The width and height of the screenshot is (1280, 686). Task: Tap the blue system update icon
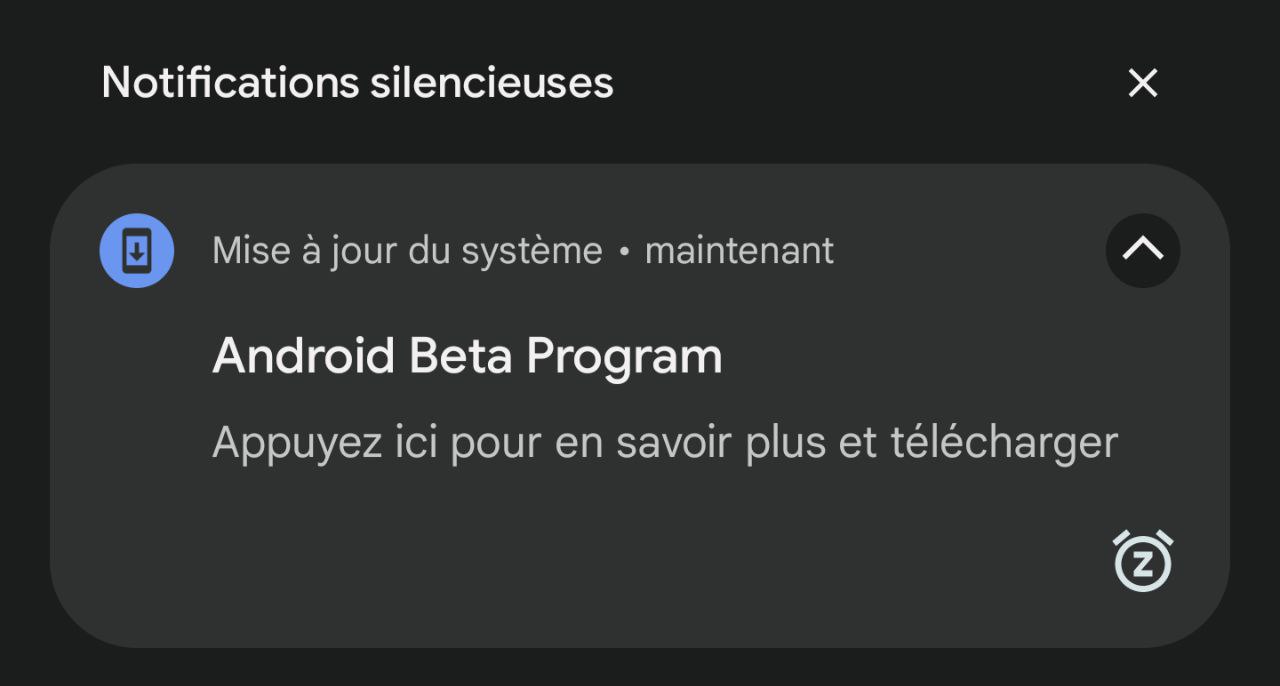coord(137,251)
